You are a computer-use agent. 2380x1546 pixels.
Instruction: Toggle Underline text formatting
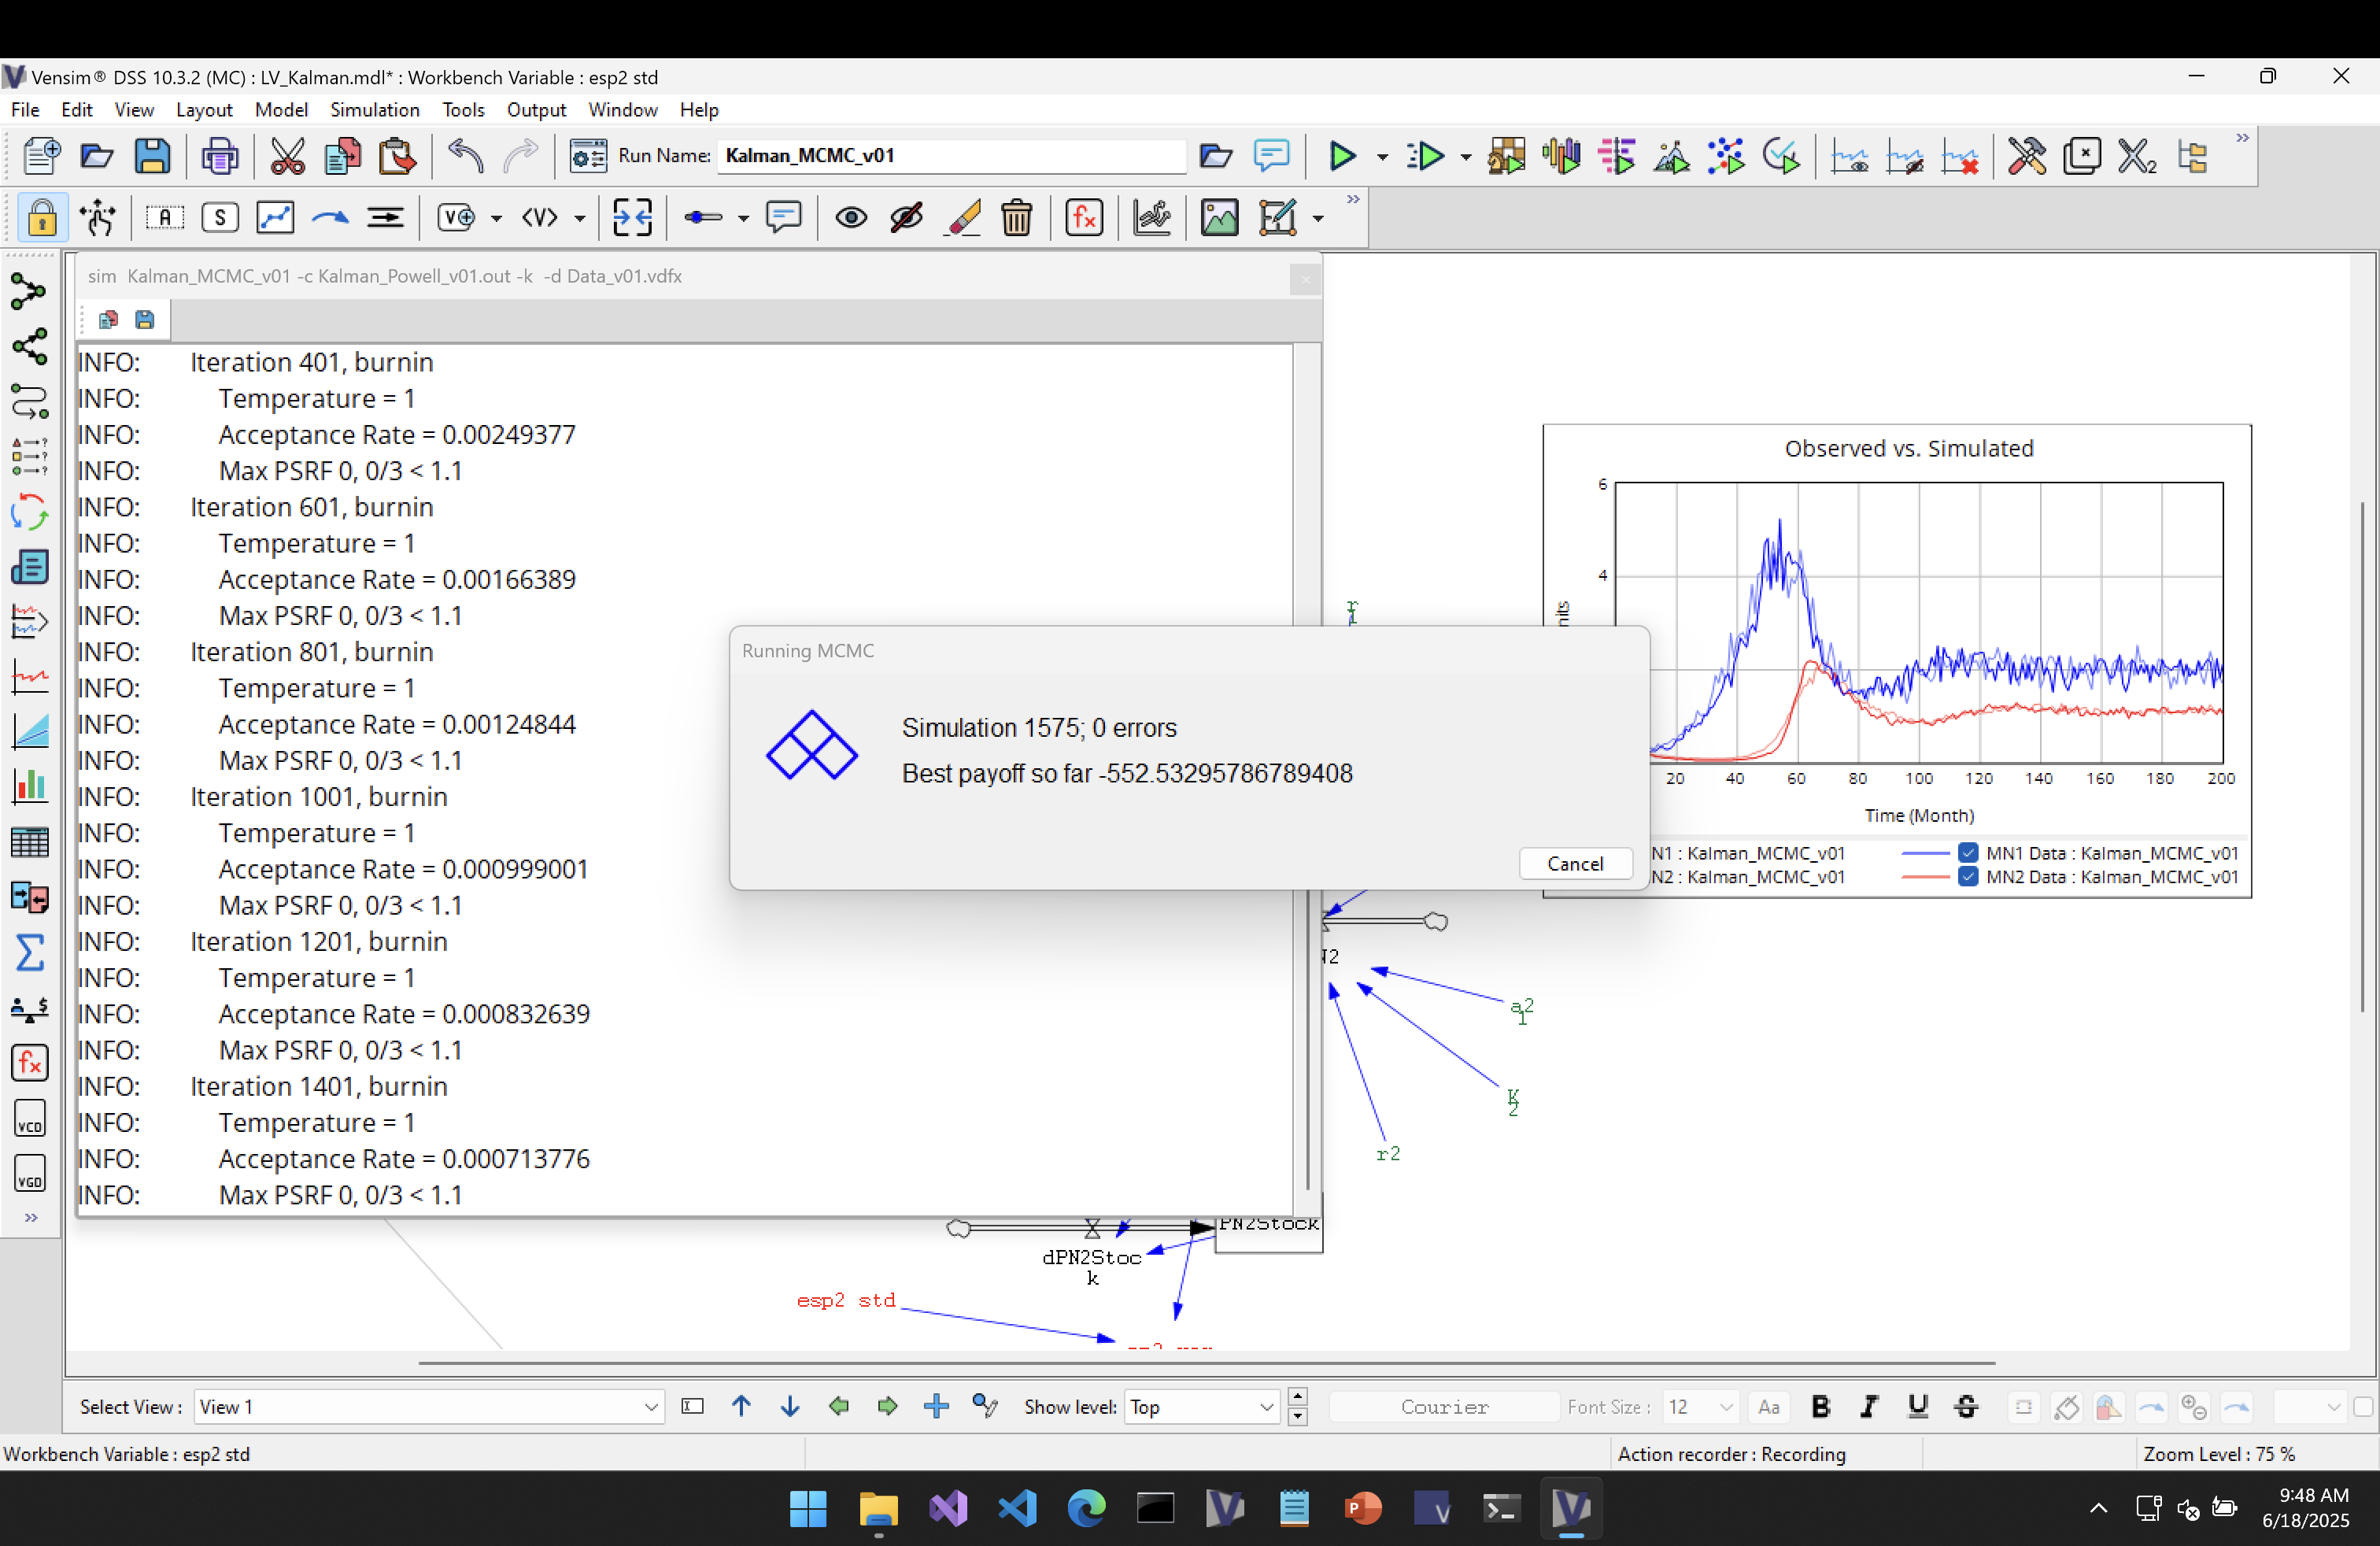pyautogui.click(x=1917, y=1407)
